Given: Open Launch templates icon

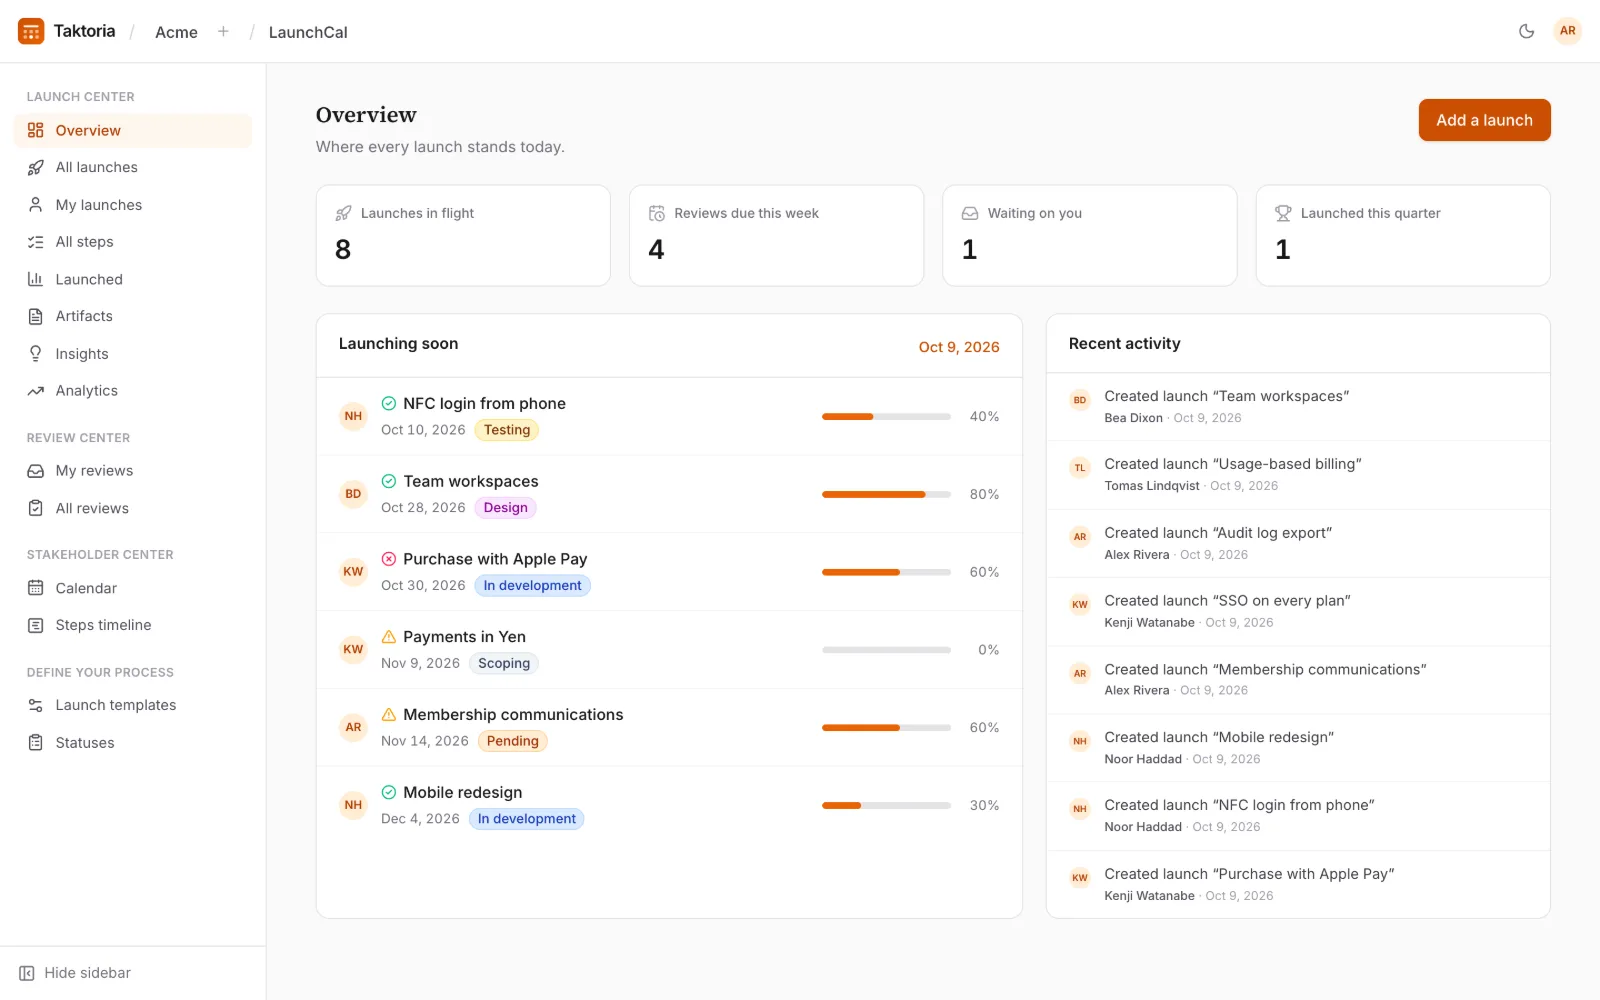Looking at the screenshot, I should [x=36, y=705].
